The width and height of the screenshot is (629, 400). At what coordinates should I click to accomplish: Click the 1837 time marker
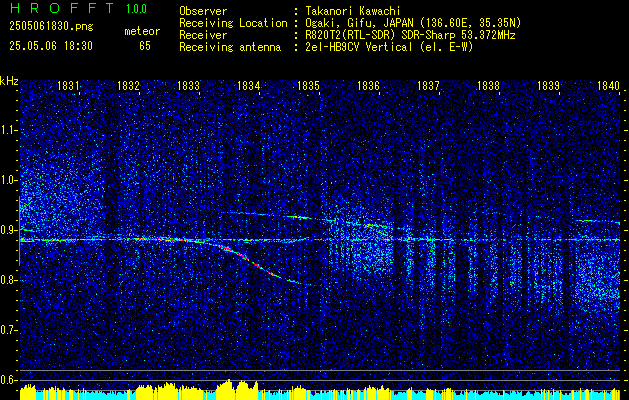pos(428,85)
